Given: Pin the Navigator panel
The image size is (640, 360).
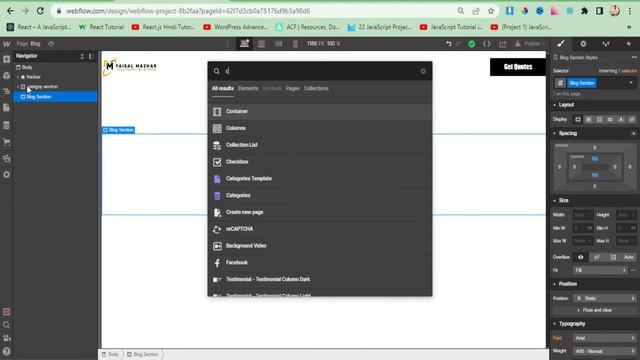Looking at the screenshot, I should pyautogui.click(x=91, y=56).
